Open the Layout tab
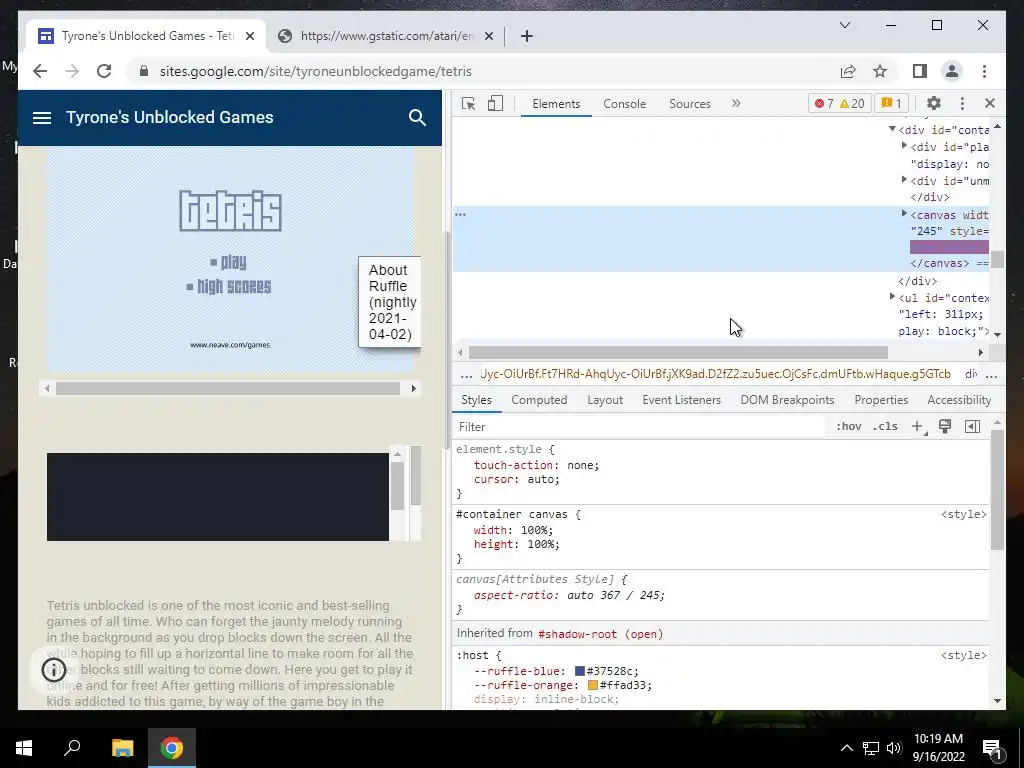This screenshot has width=1024, height=768. [605, 400]
